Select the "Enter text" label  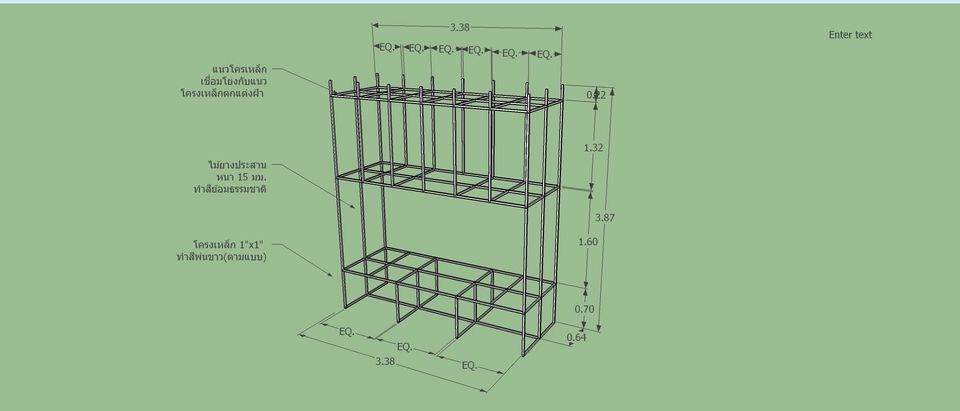coord(850,35)
